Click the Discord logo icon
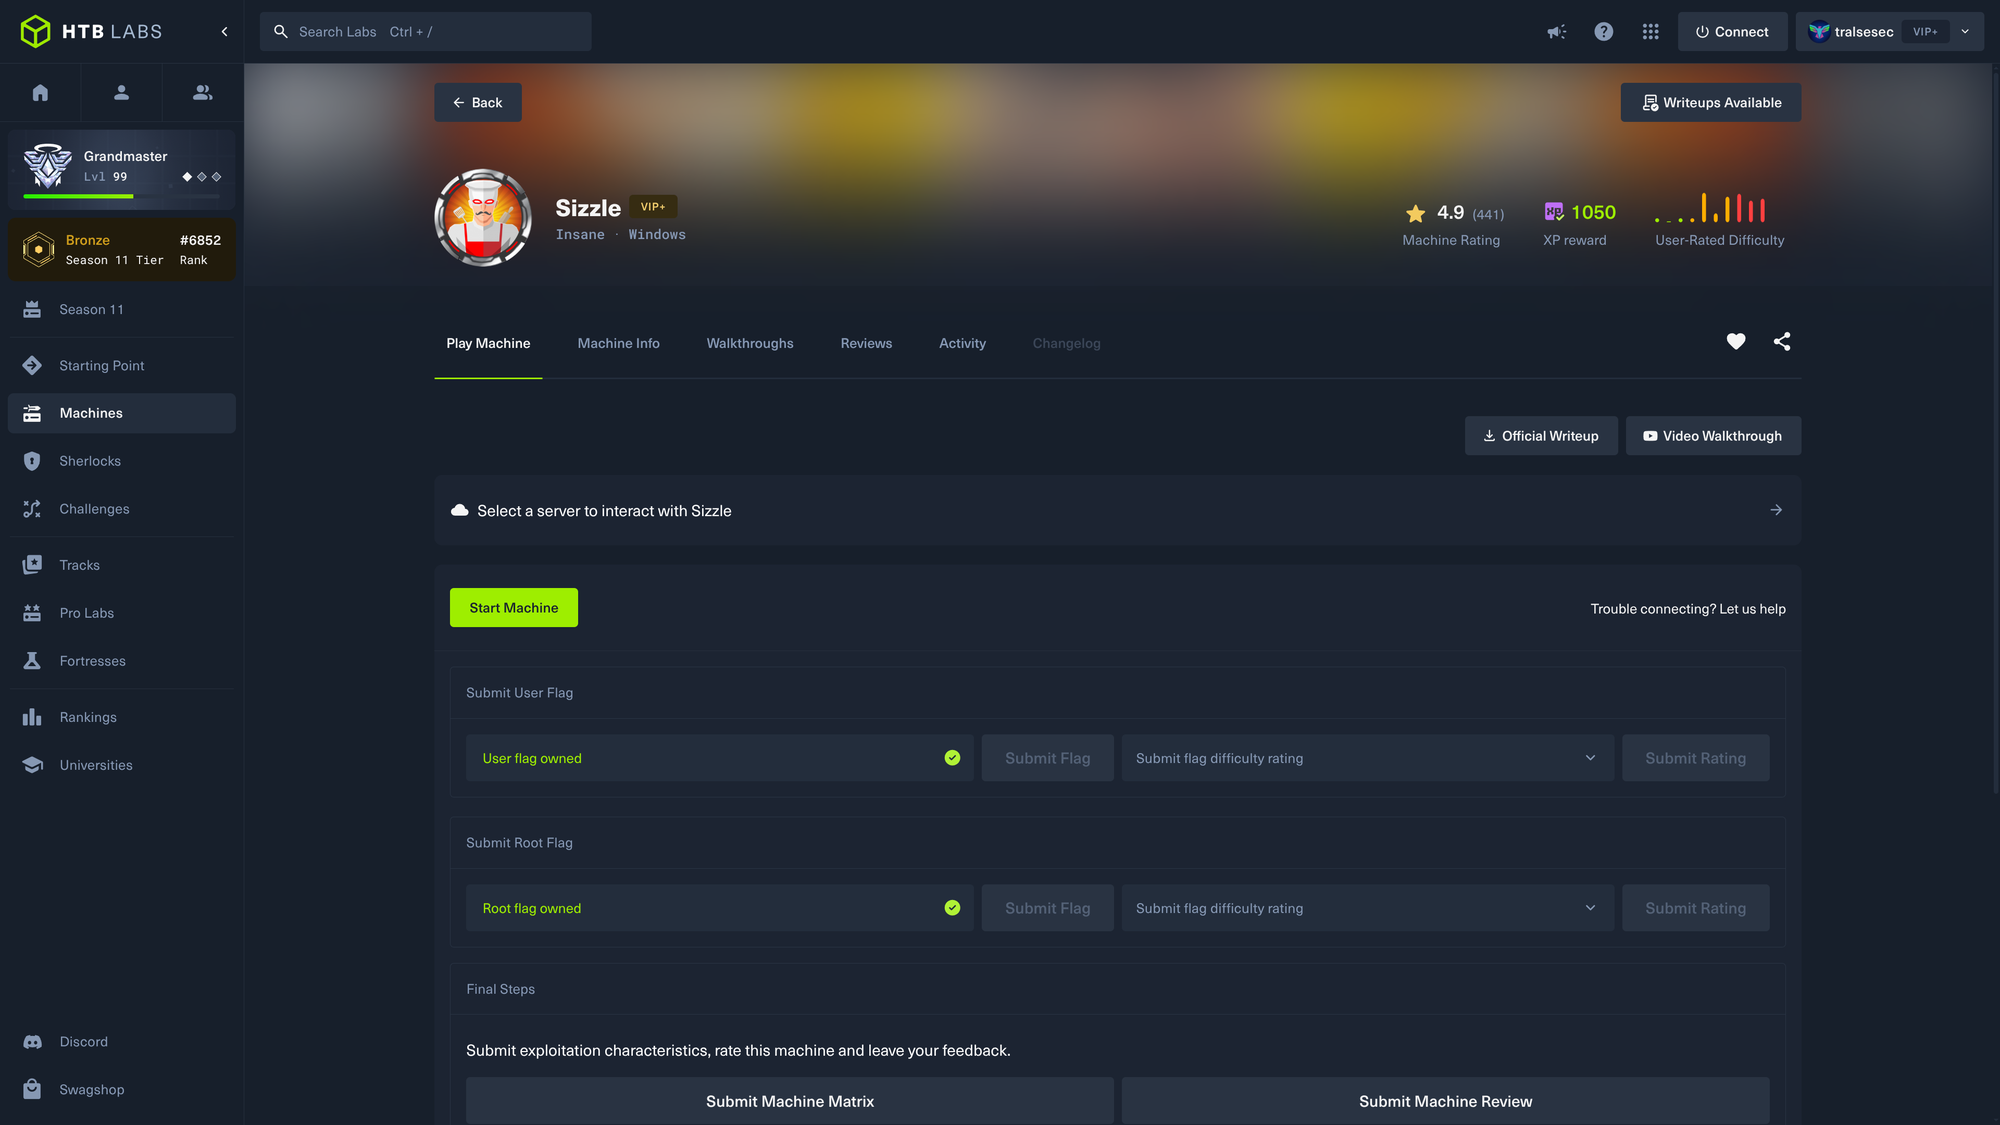Image resolution: width=2000 pixels, height=1125 pixels. point(32,1042)
